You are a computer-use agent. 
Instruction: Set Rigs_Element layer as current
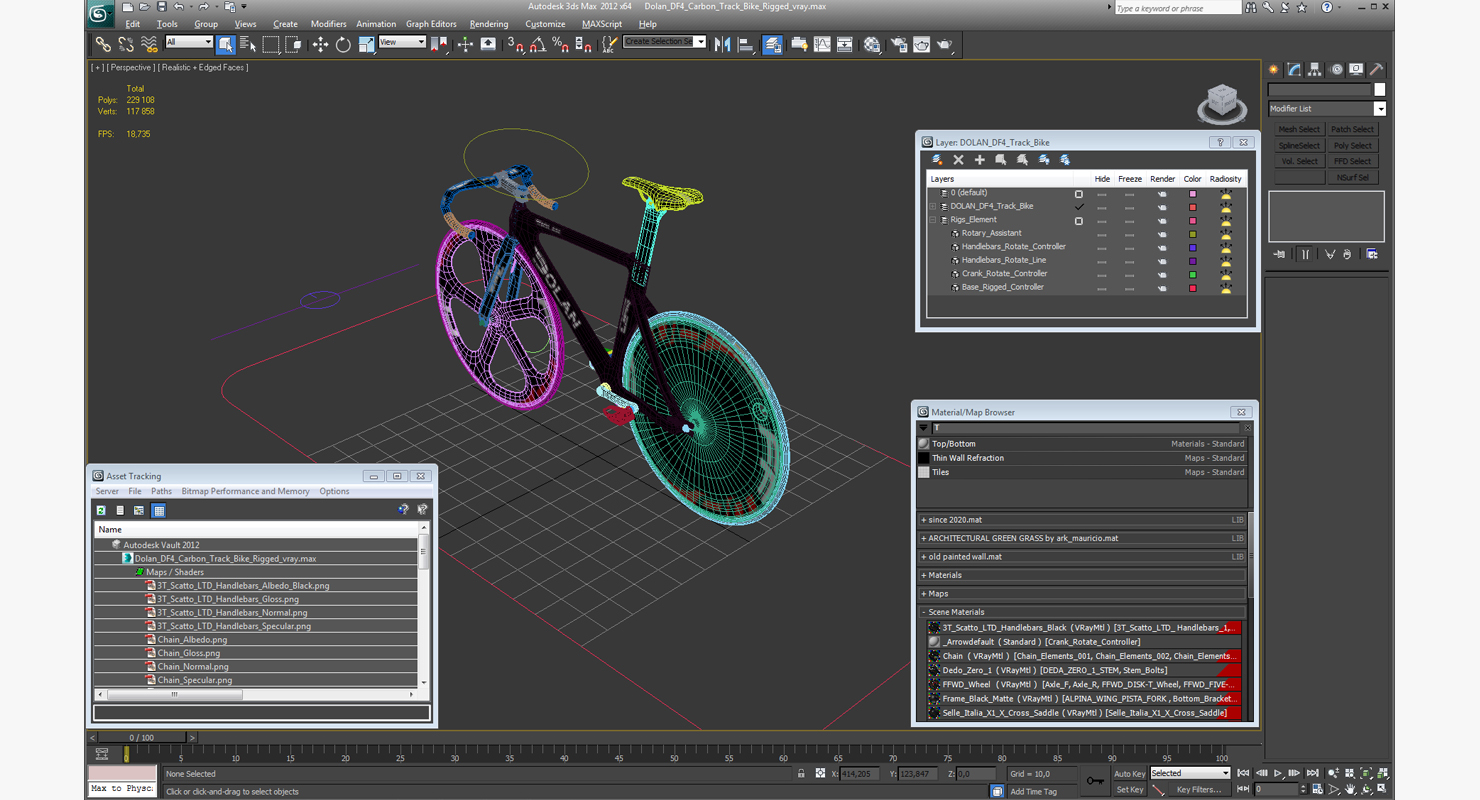tap(1078, 220)
